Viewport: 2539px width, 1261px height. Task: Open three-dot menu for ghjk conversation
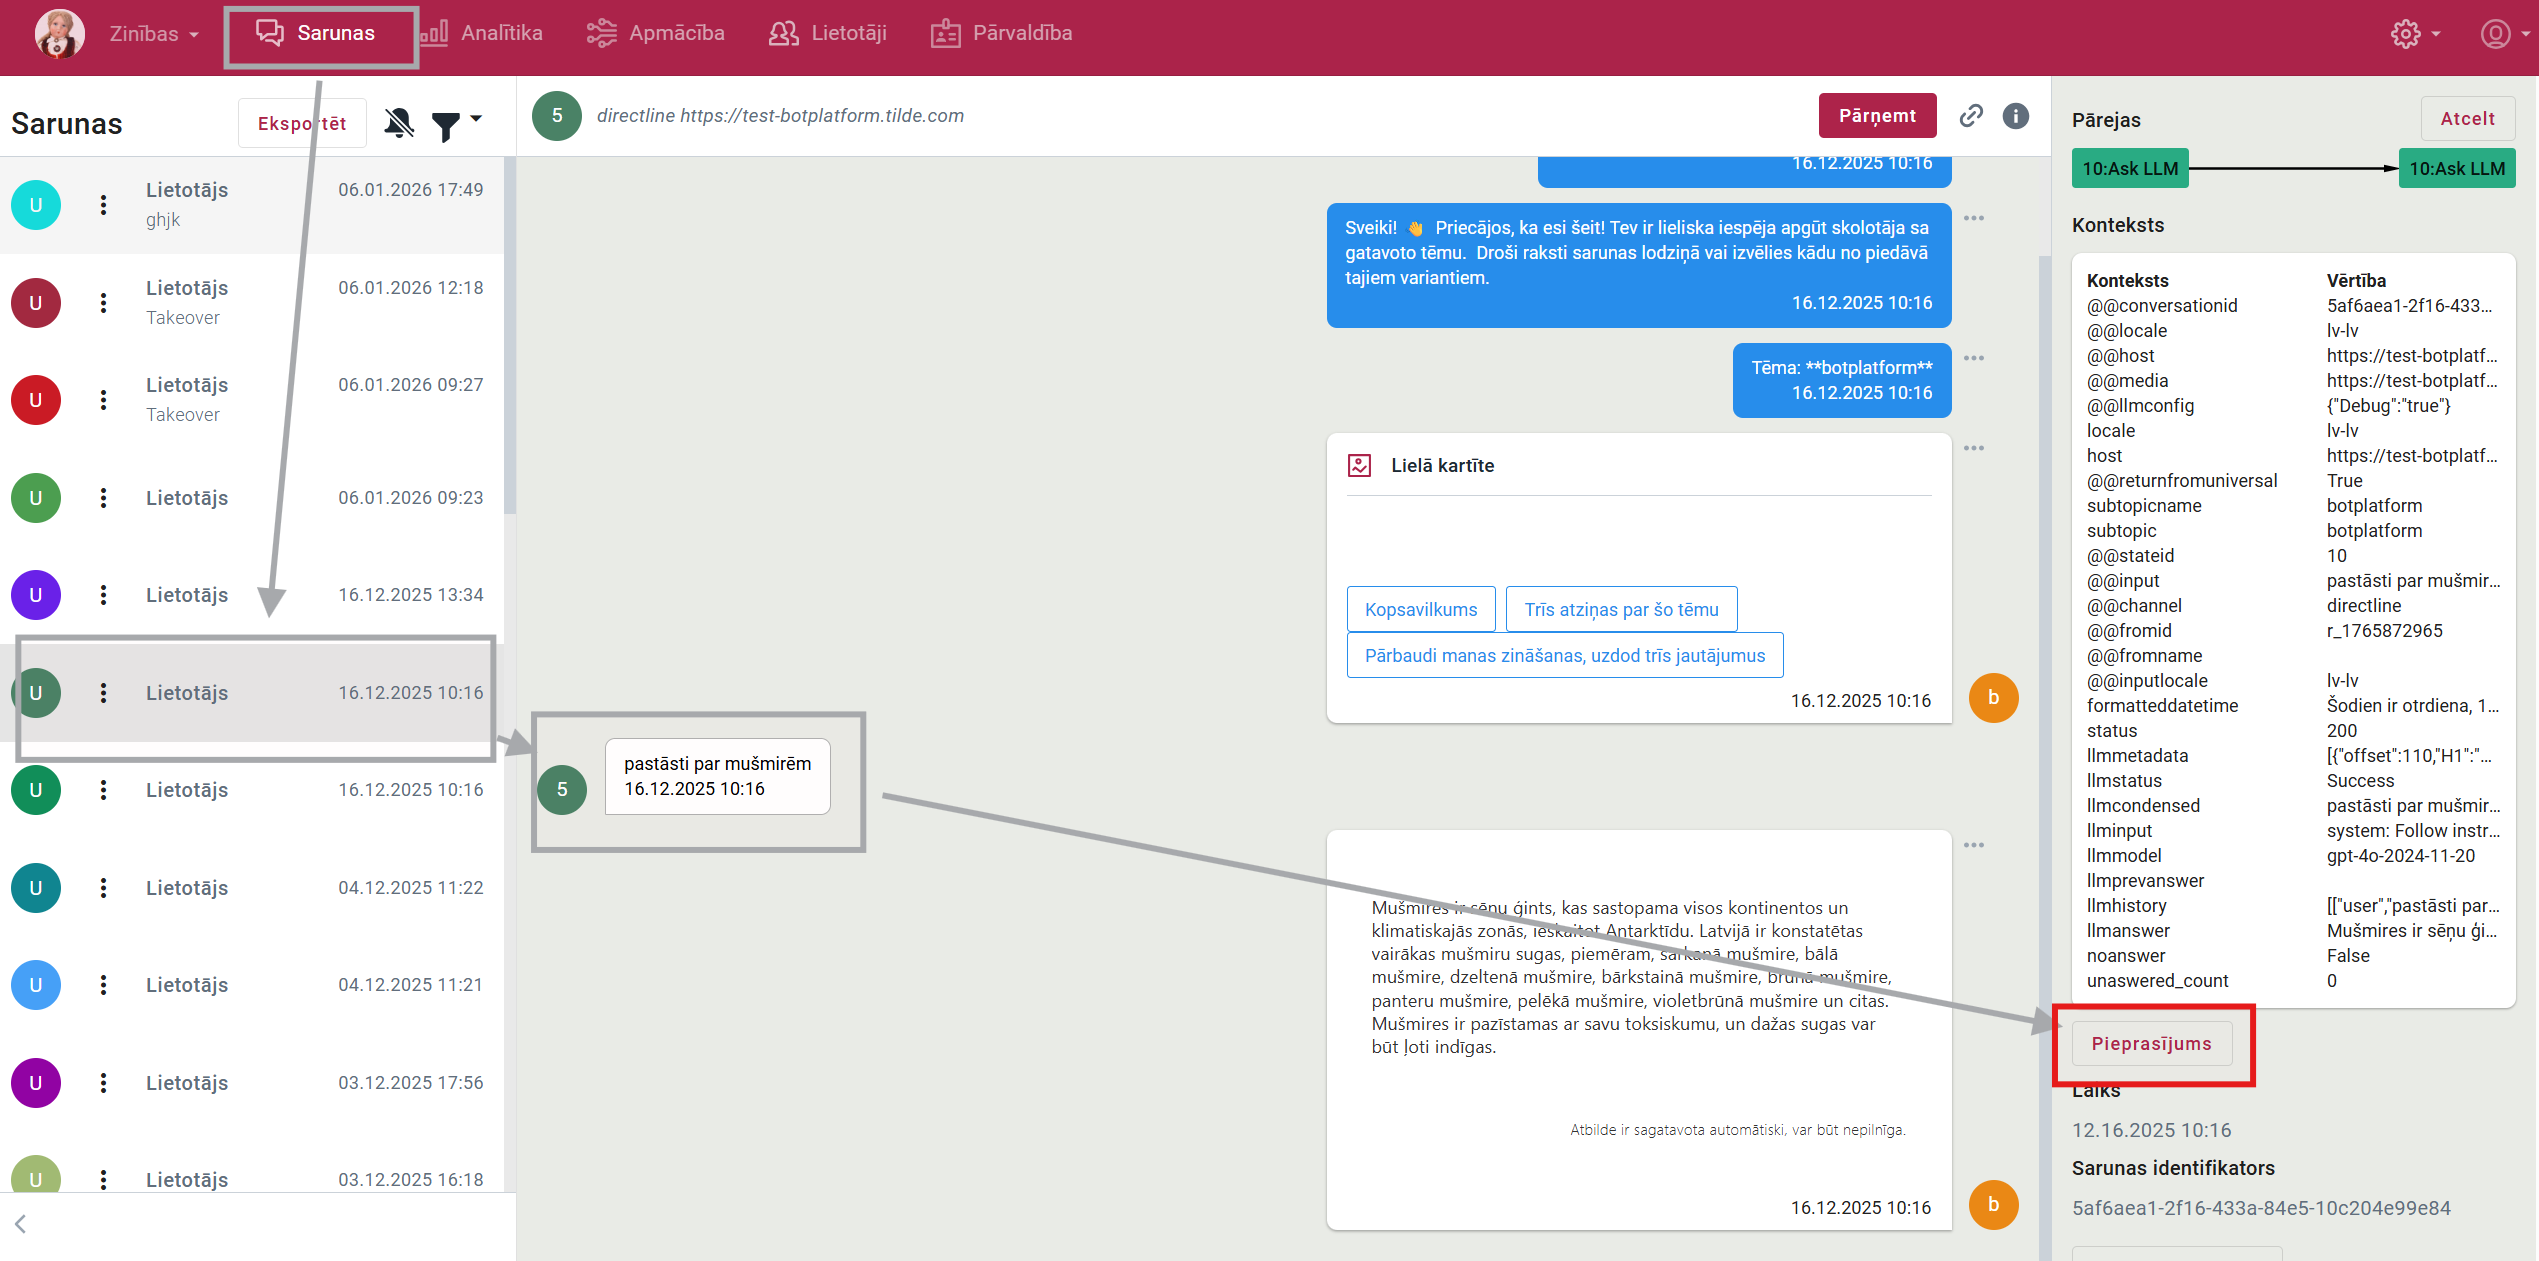(103, 205)
